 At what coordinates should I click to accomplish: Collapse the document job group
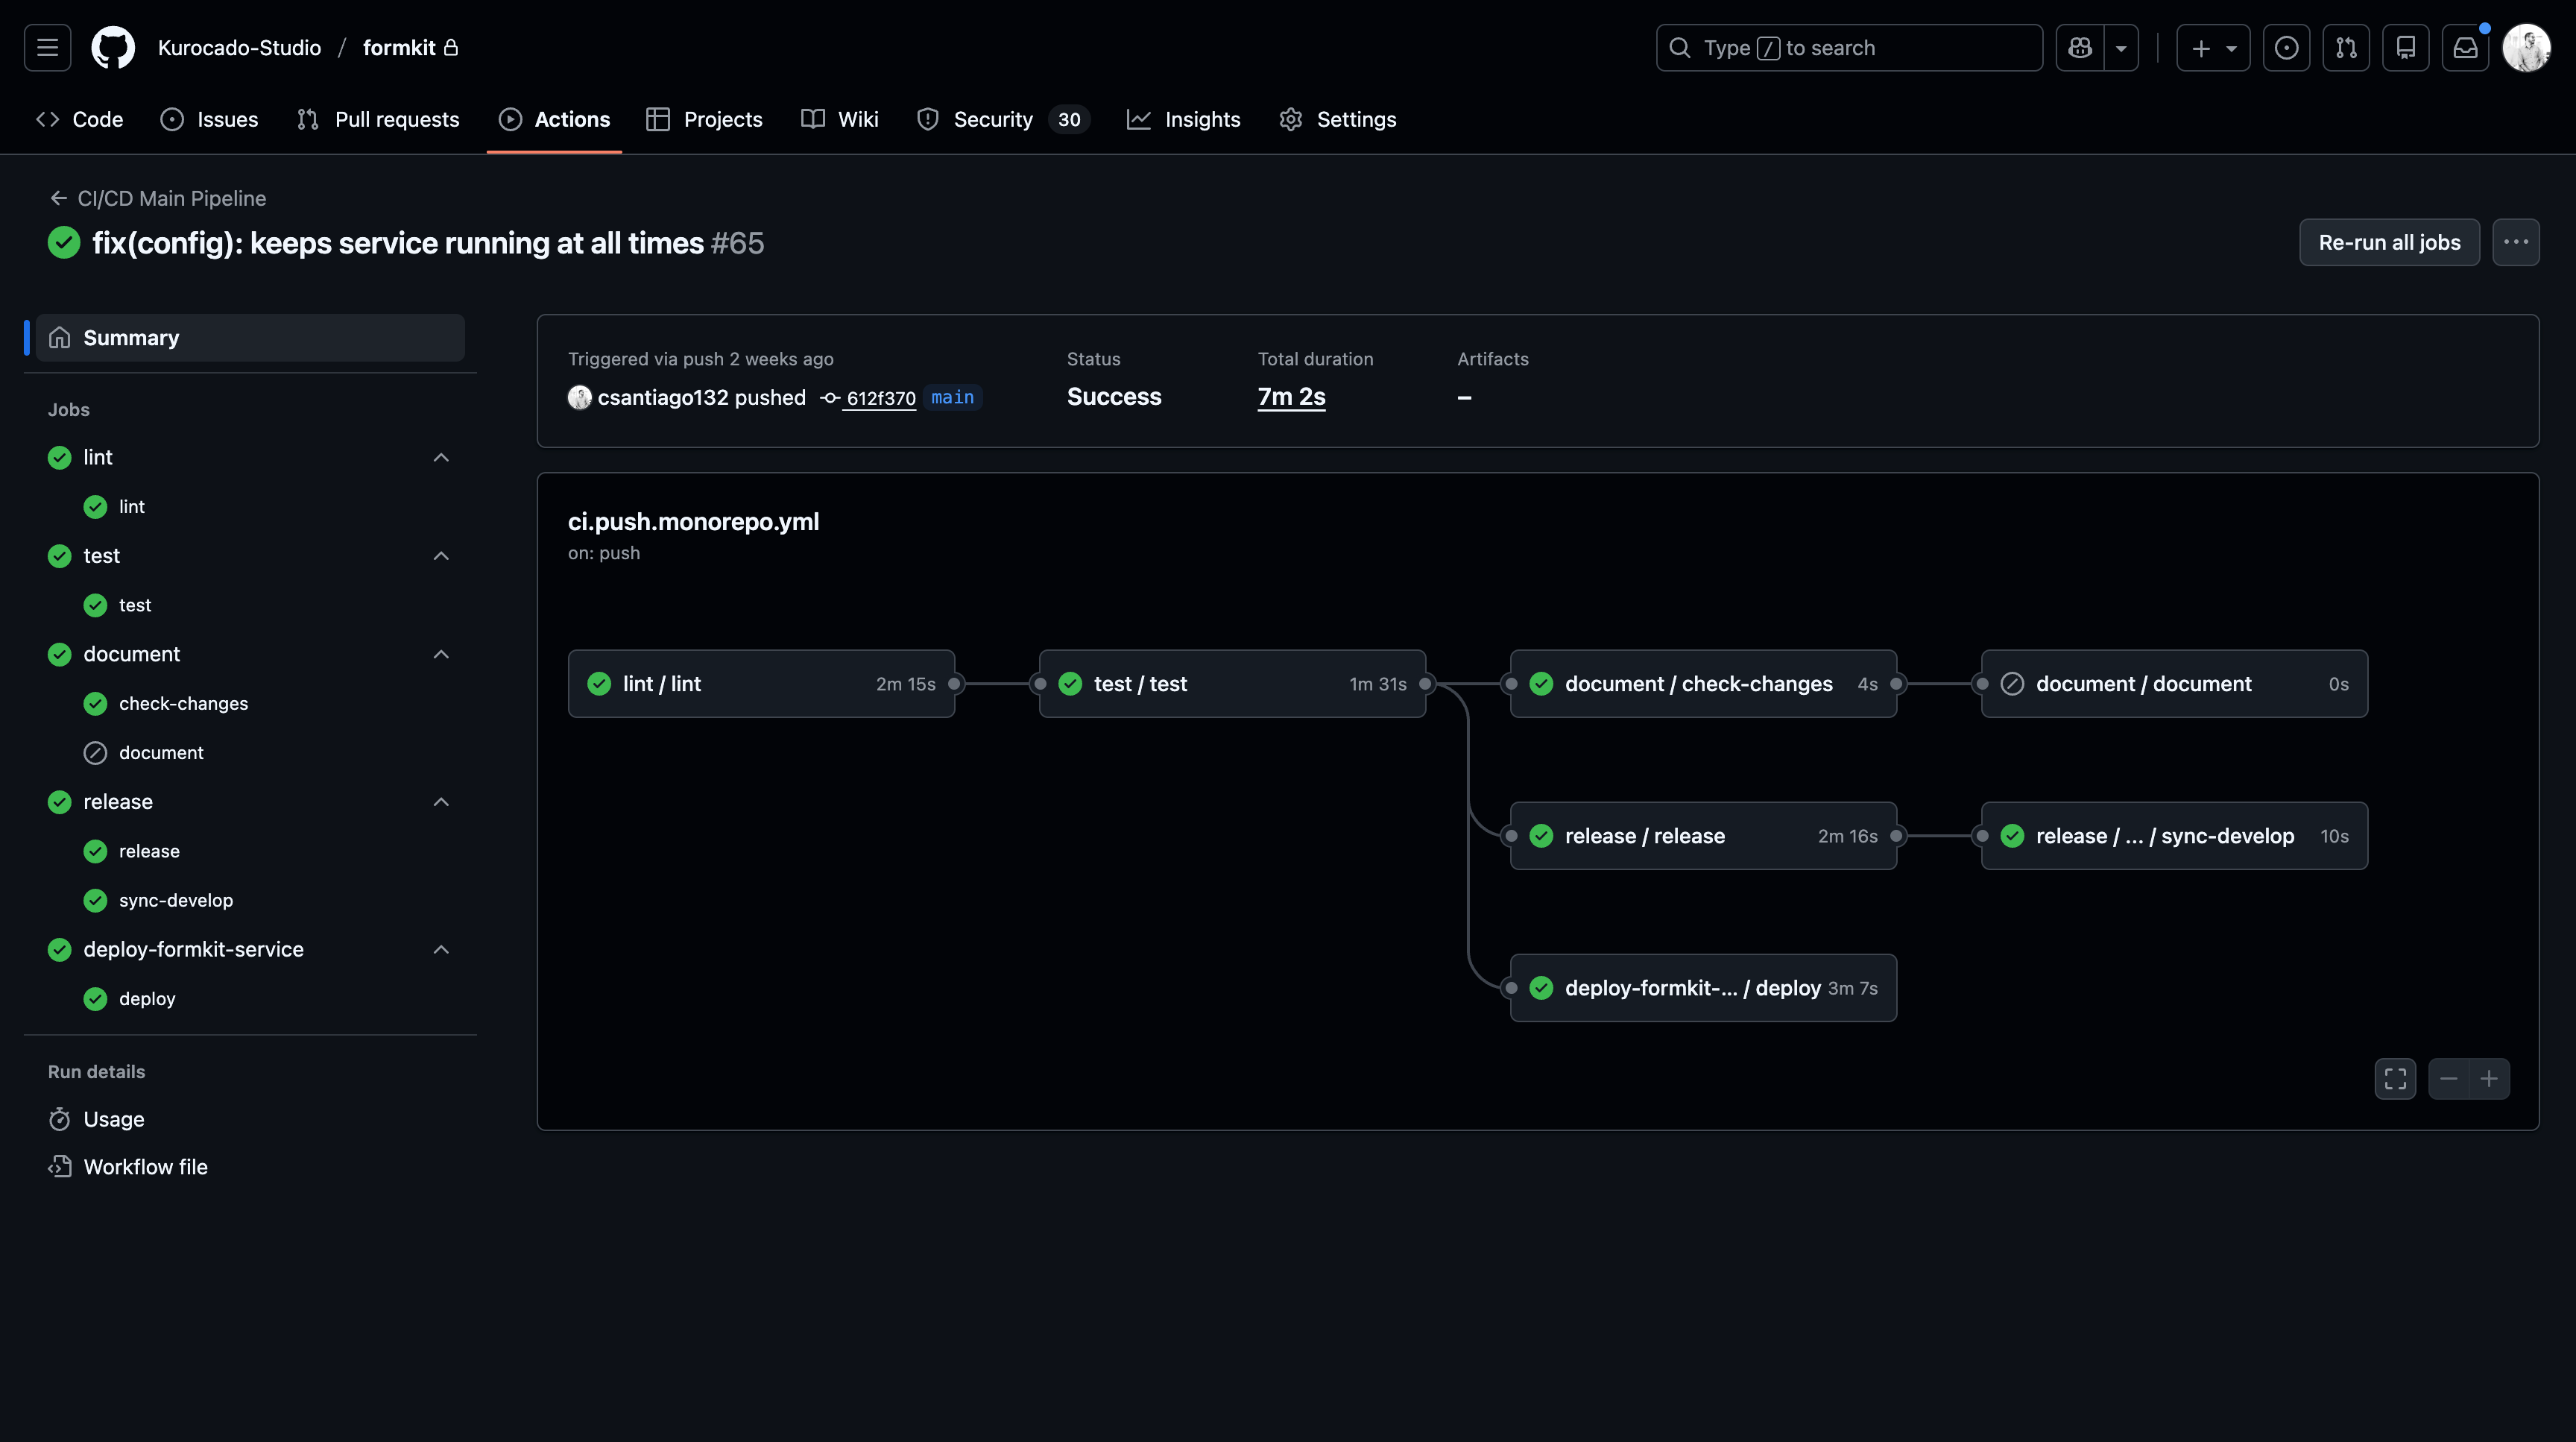(x=441, y=654)
